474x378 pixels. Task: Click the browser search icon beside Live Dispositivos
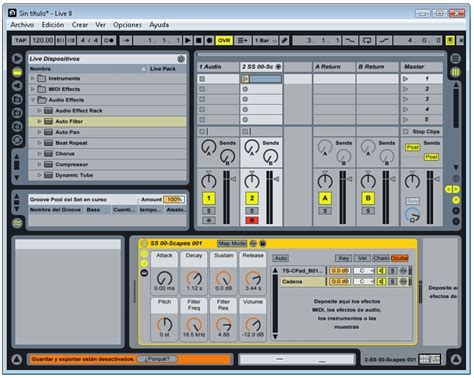pyautogui.click(x=181, y=59)
